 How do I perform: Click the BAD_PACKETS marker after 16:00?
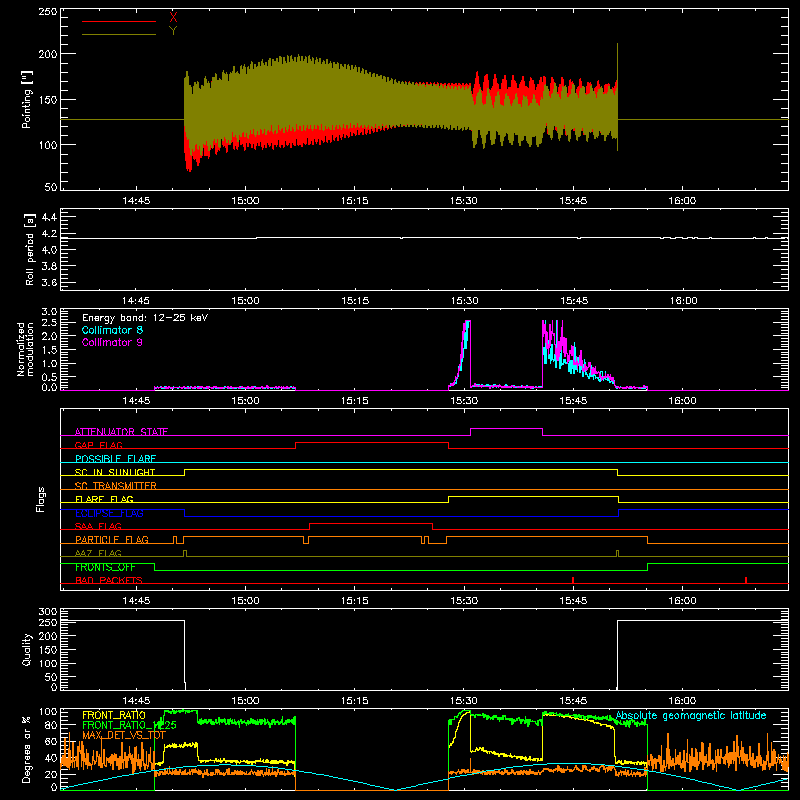[746, 580]
